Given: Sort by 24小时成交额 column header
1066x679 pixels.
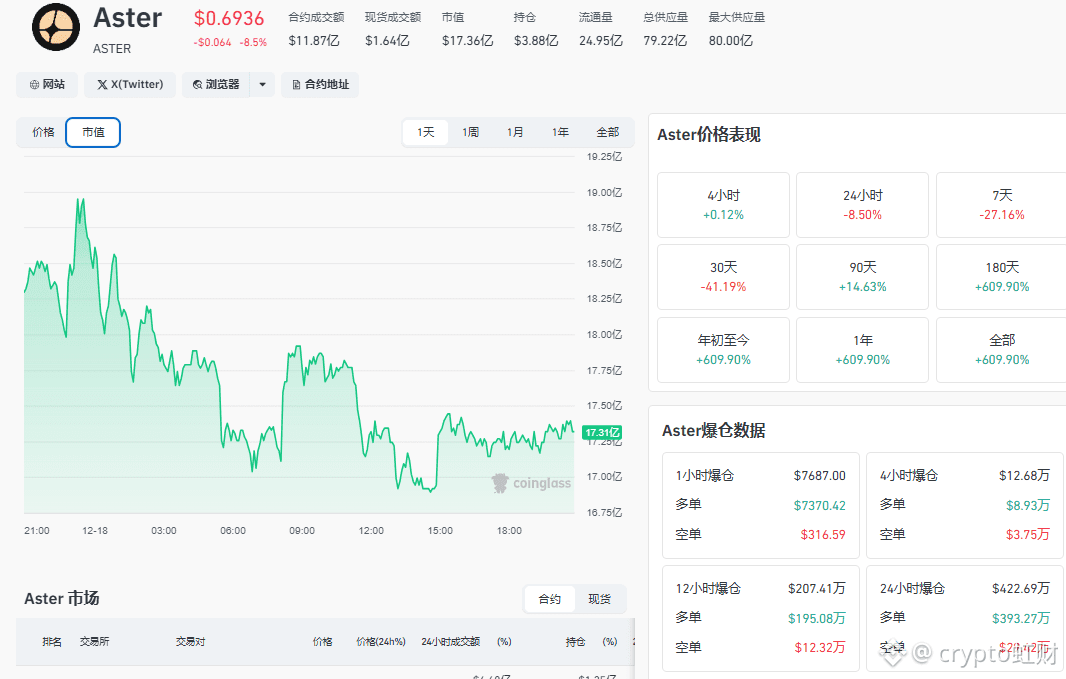Looking at the screenshot, I should pyautogui.click(x=450, y=642).
